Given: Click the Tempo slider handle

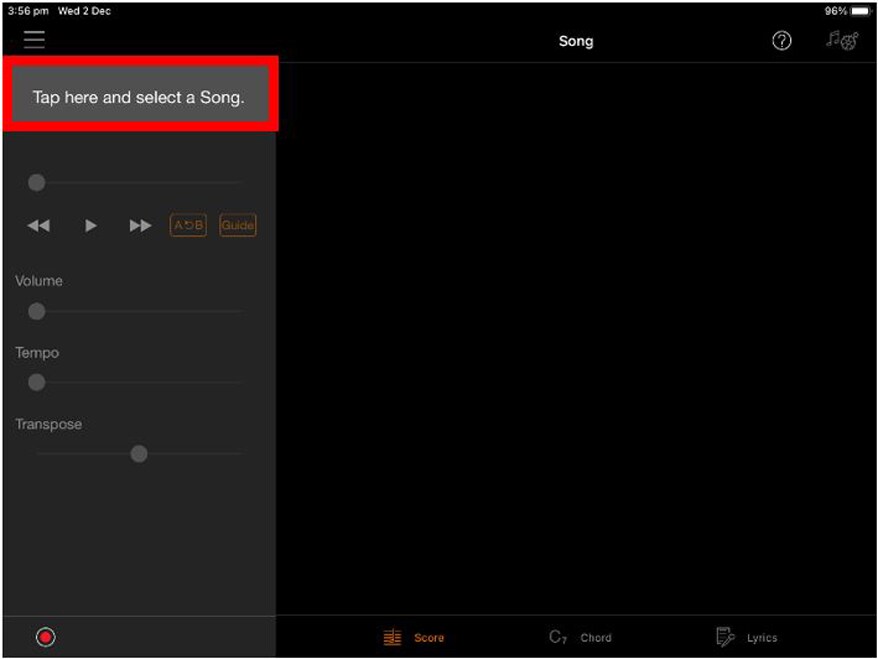Looking at the screenshot, I should 37,383.
